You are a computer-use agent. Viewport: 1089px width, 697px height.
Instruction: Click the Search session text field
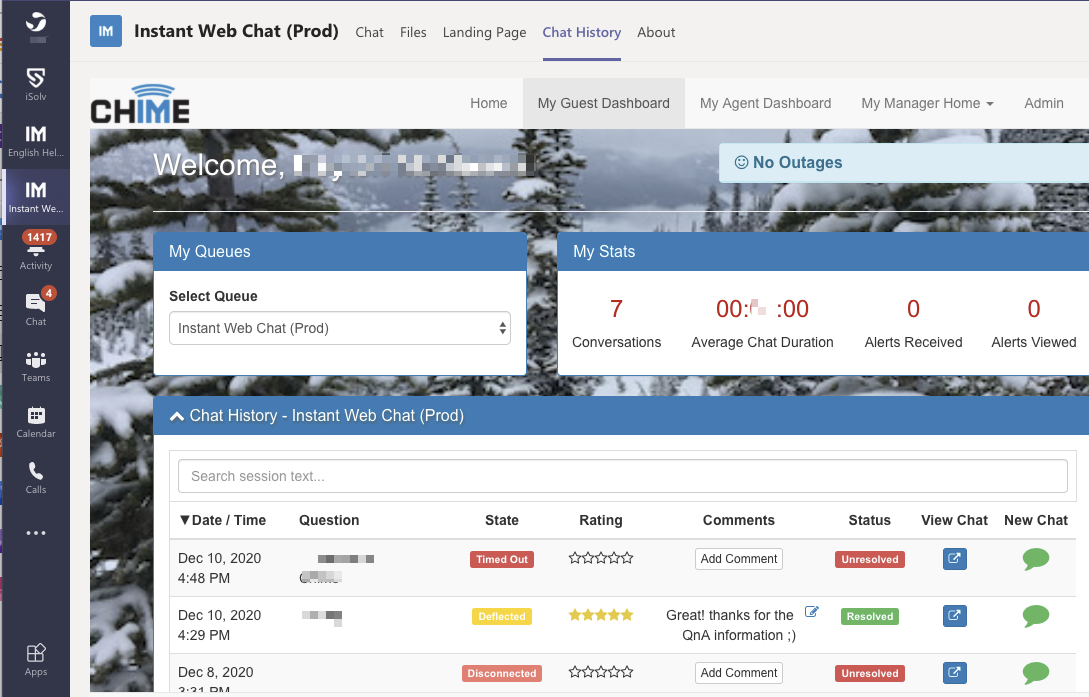pos(622,476)
